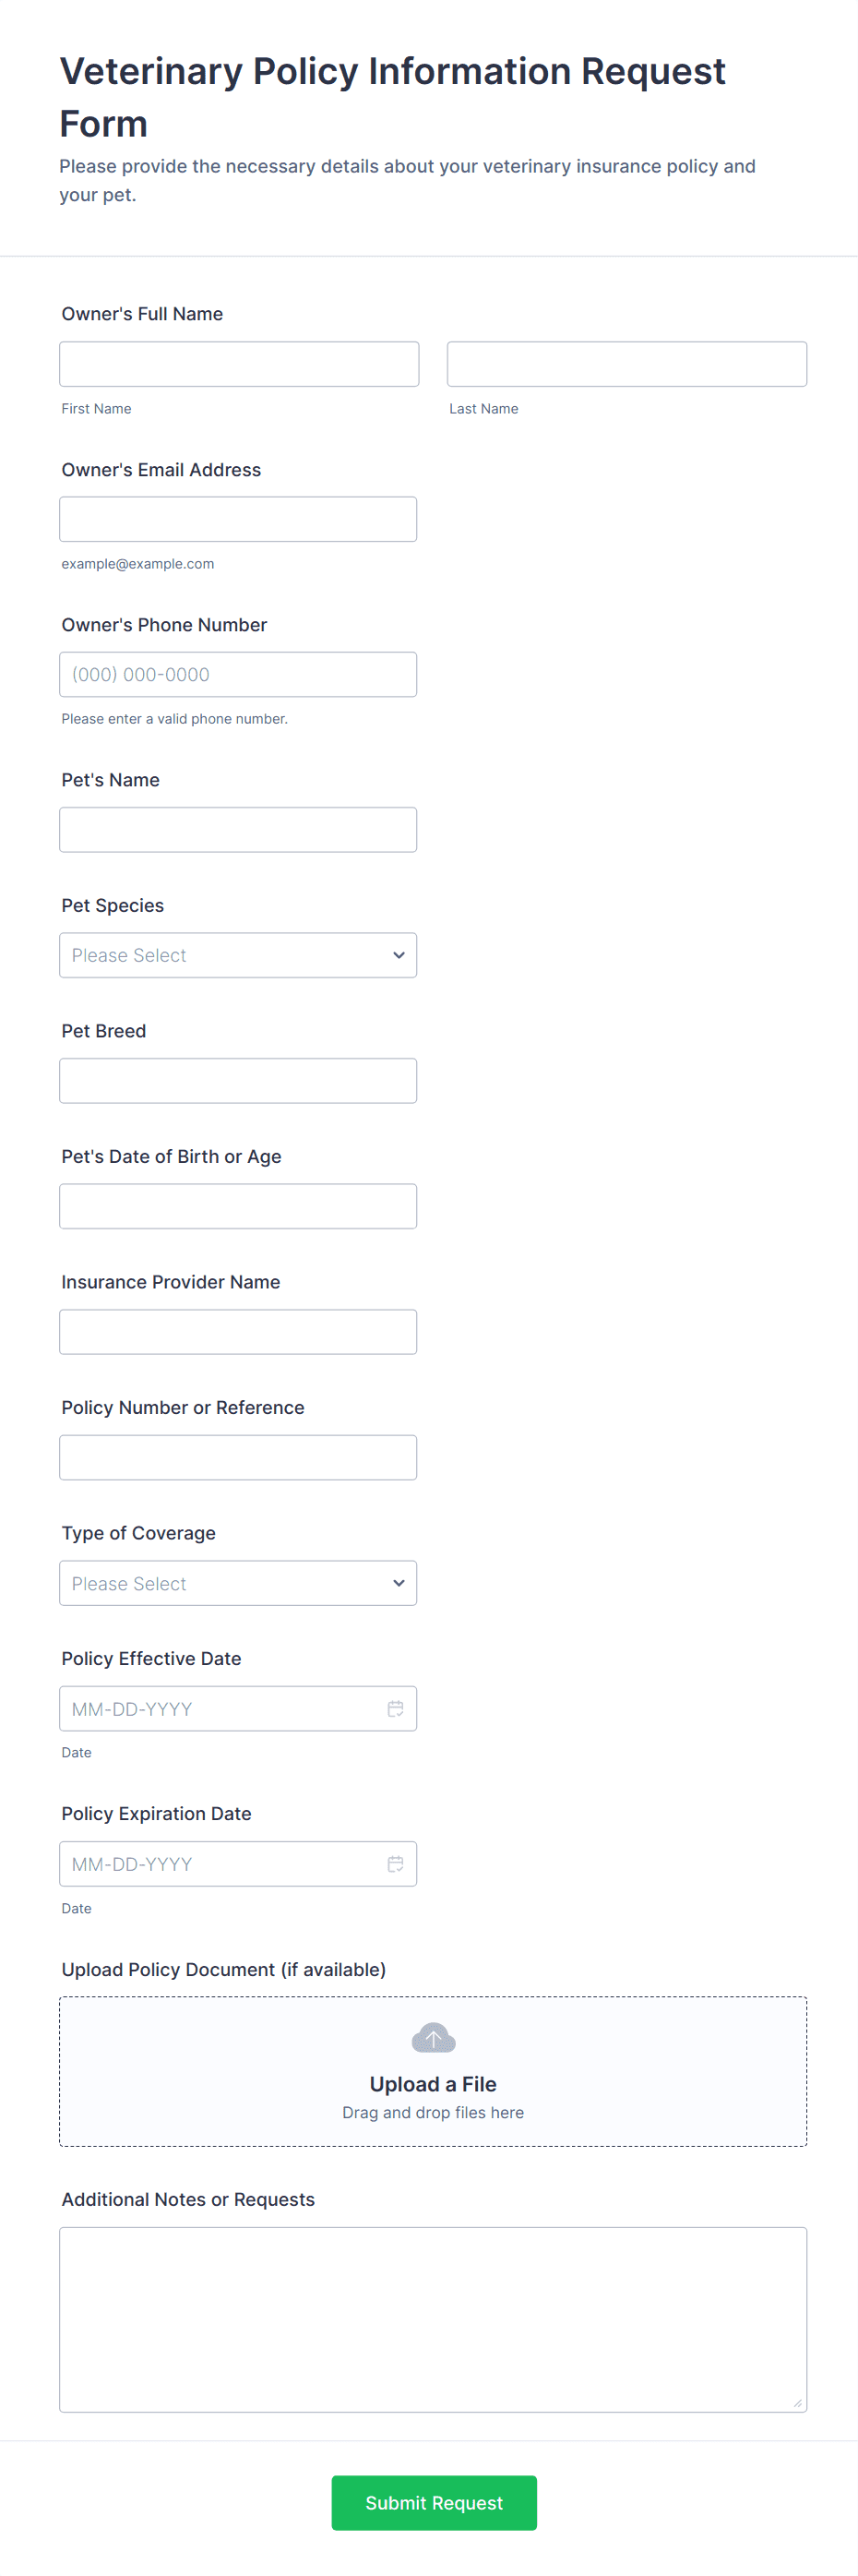Click the cloud upload icon
Image resolution: width=858 pixels, height=2576 pixels.
click(433, 2037)
